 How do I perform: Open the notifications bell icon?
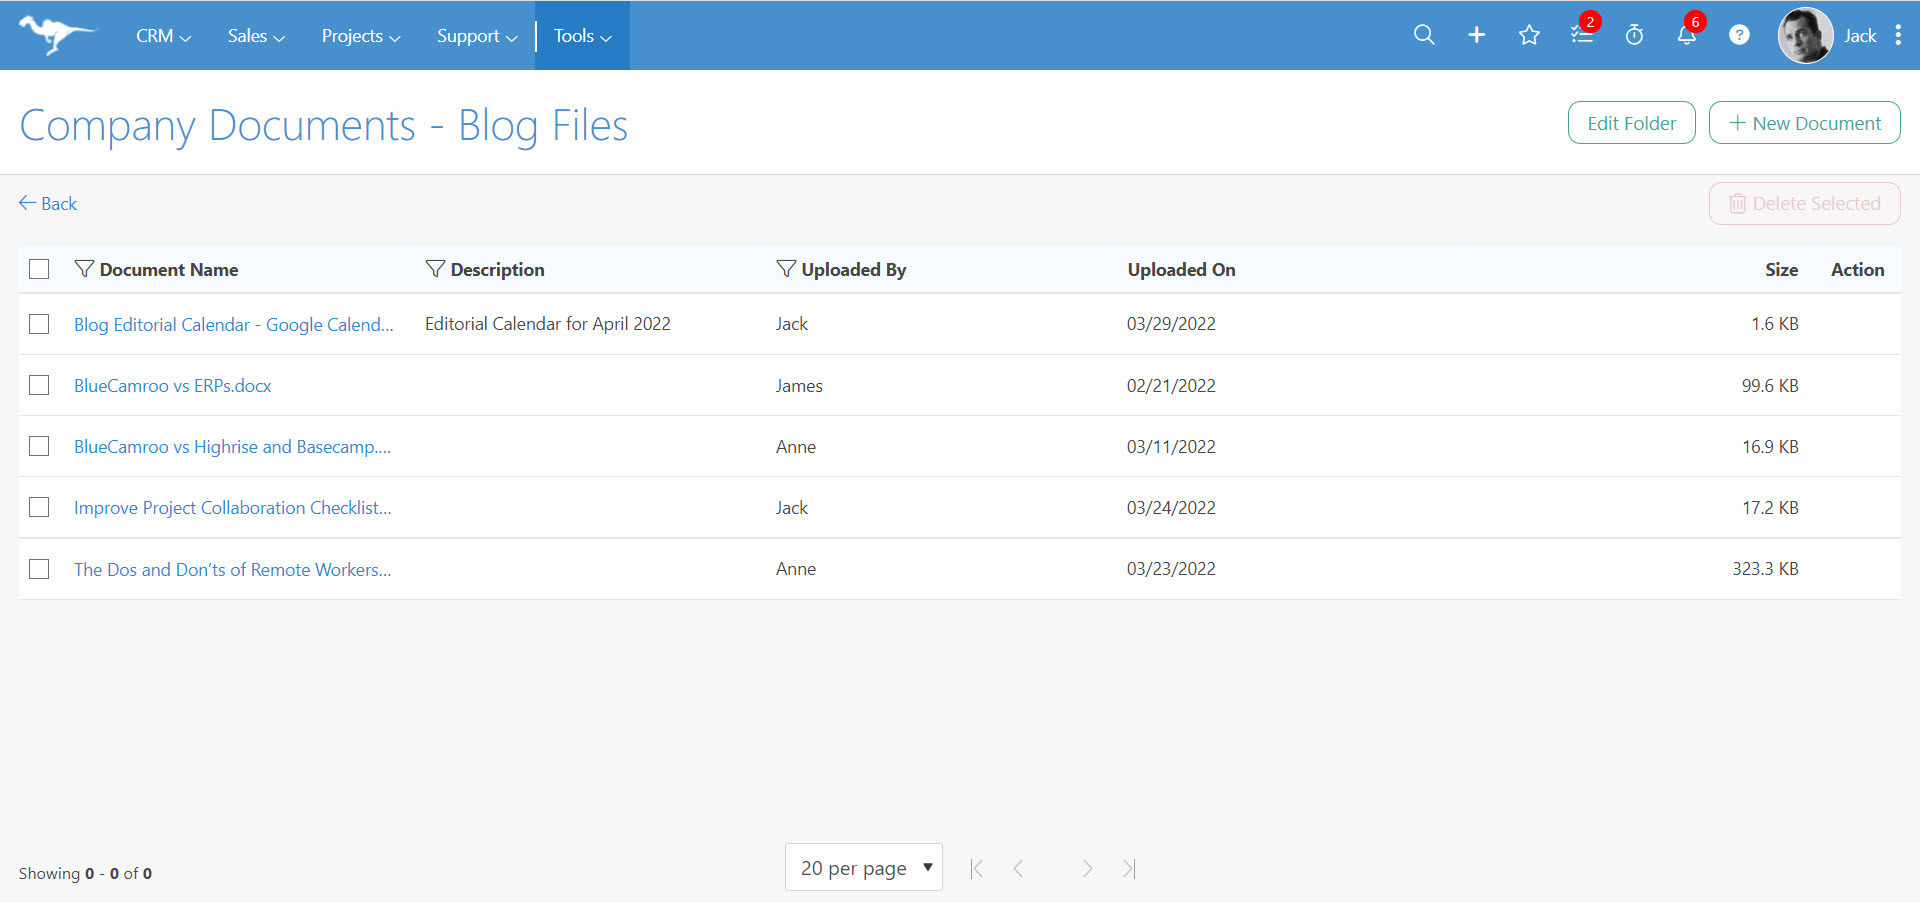1687,35
